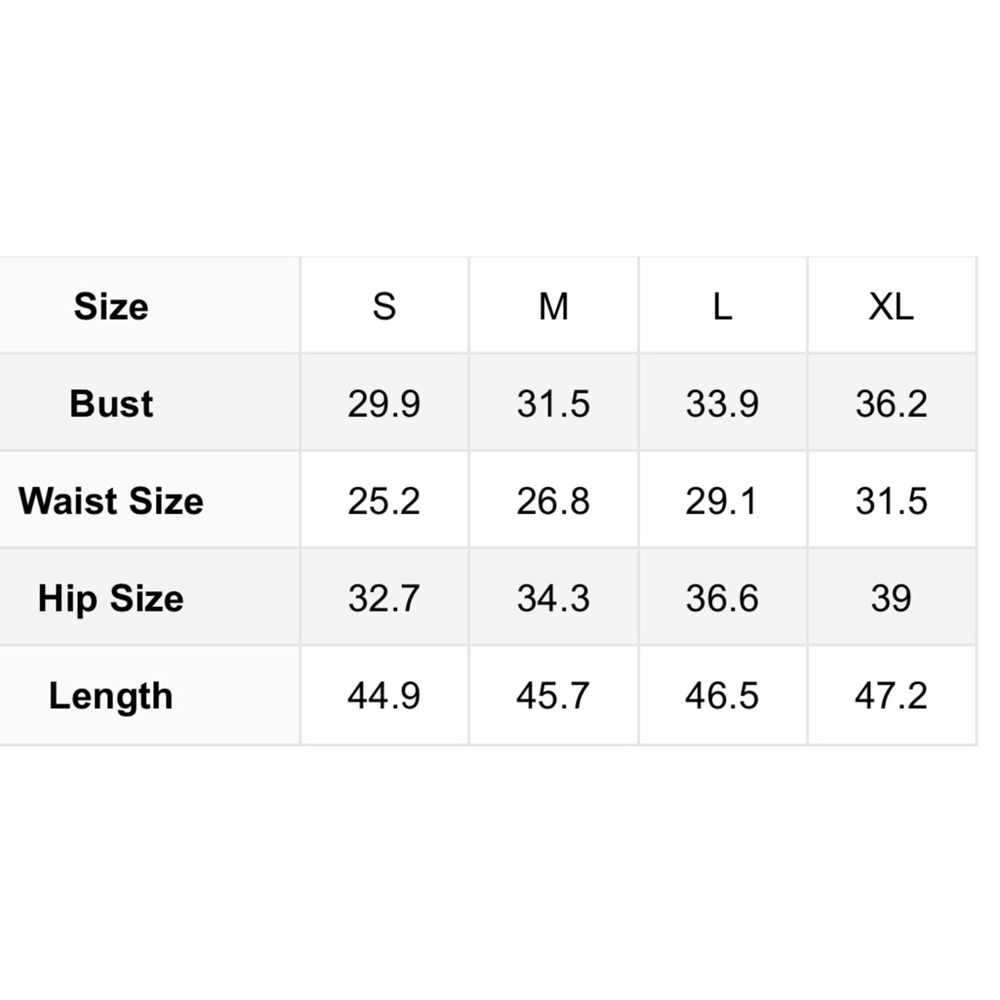Click the 47.2 length measurement
Screen dimensions: 1000x1000
pos(891,696)
